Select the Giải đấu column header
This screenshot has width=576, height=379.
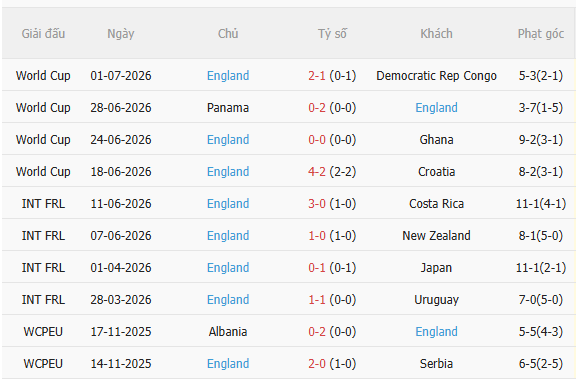click(43, 33)
